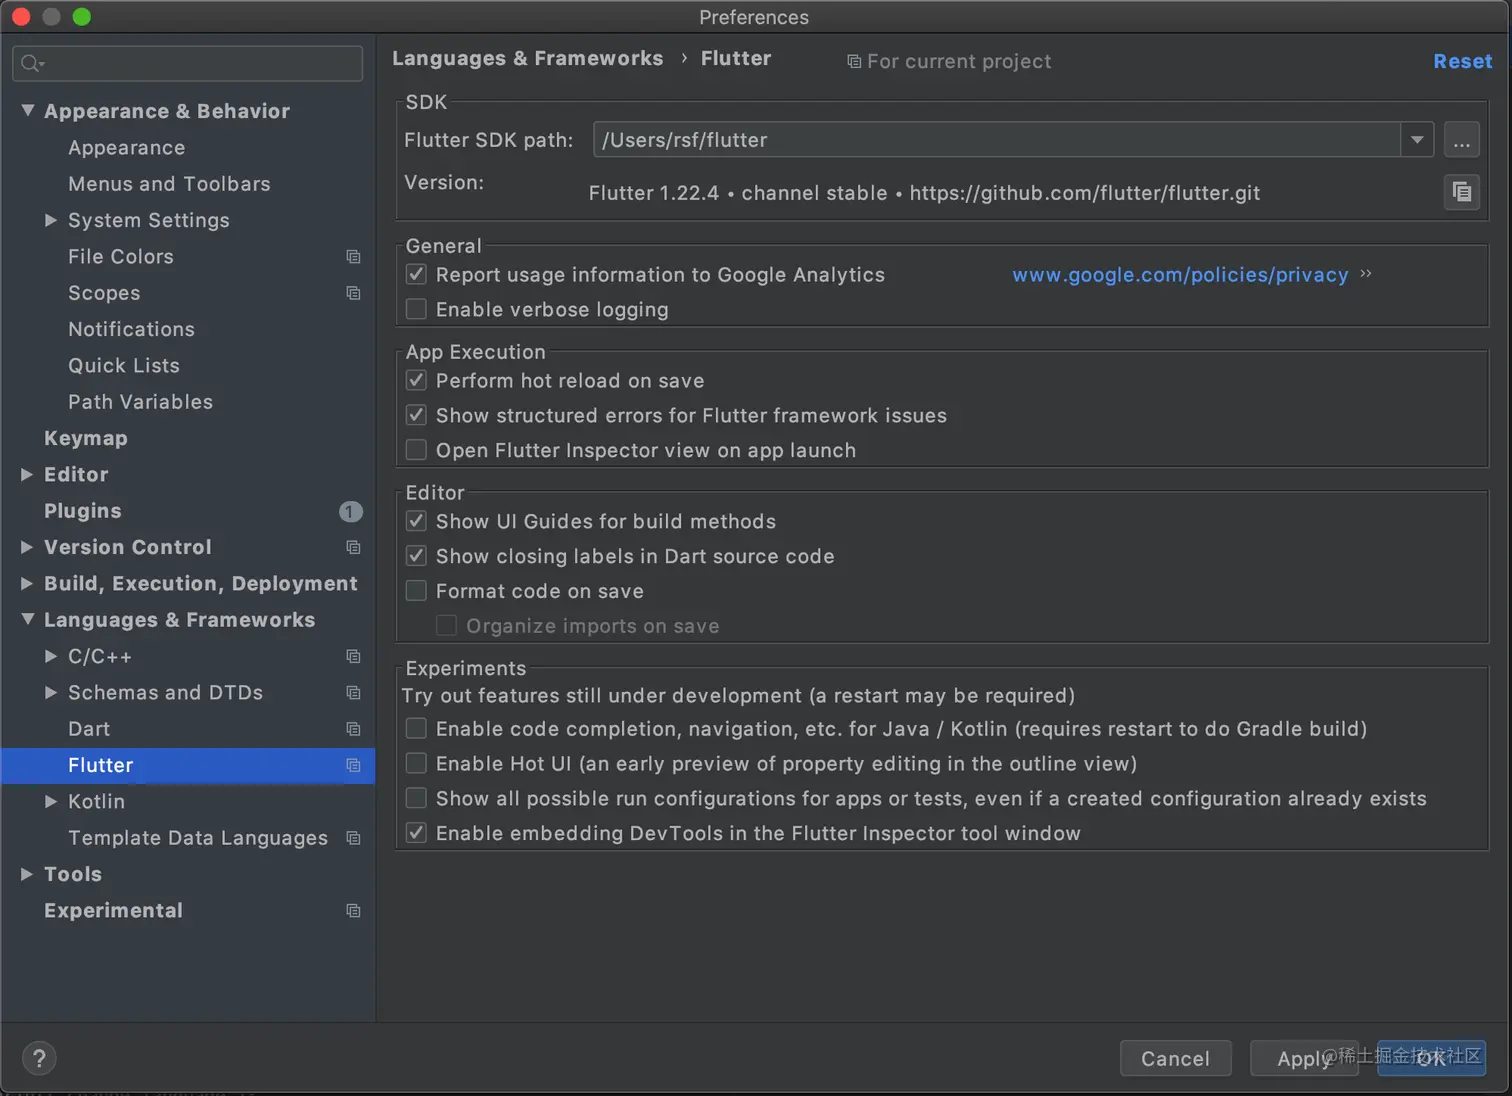The image size is (1512, 1096).
Task: Open the google.com/policies/privacy link
Action: (x=1180, y=275)
